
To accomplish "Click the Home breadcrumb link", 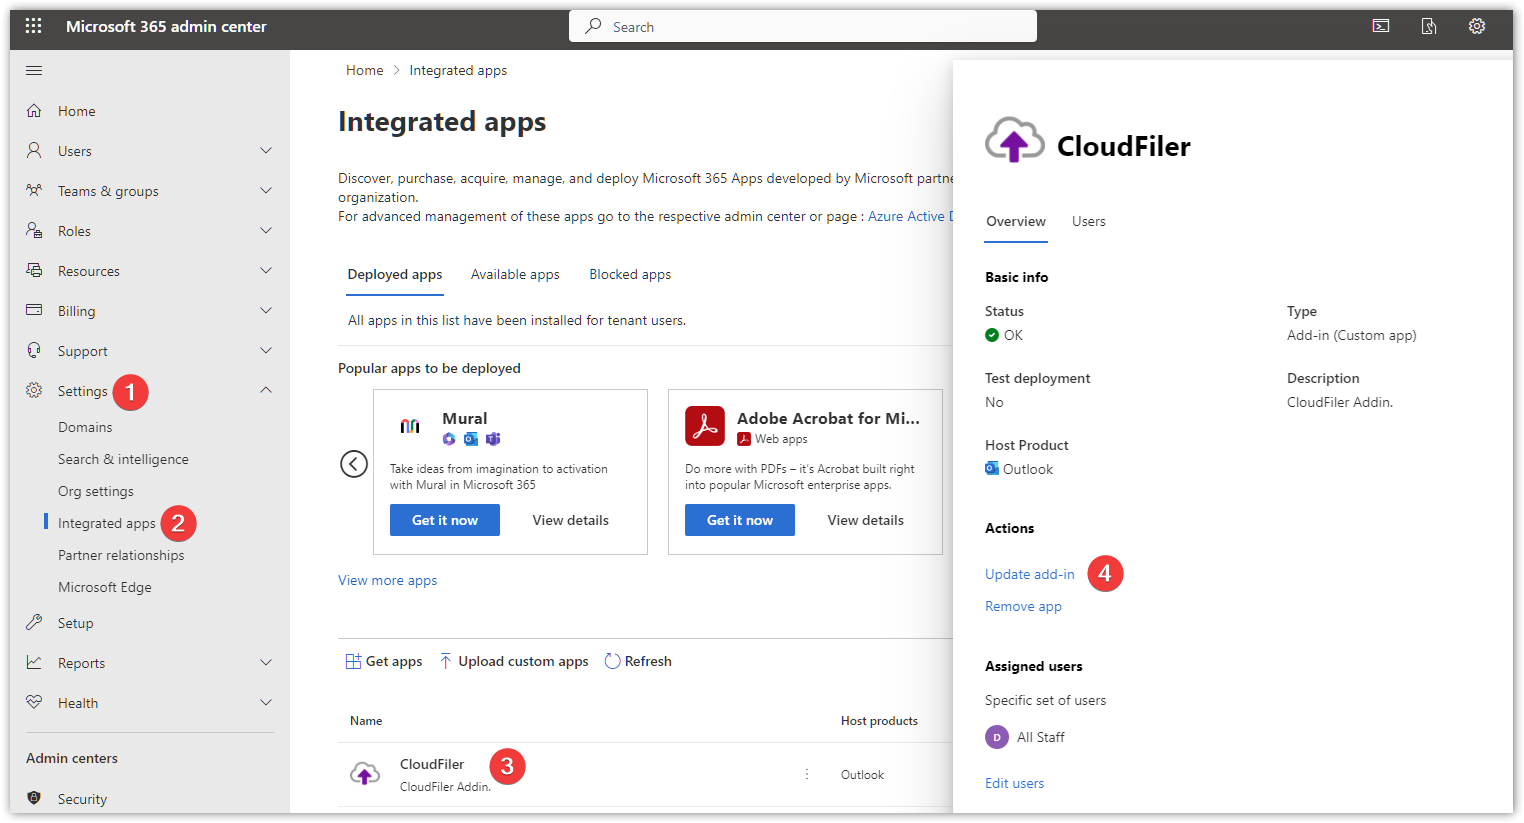I will 365,70.
